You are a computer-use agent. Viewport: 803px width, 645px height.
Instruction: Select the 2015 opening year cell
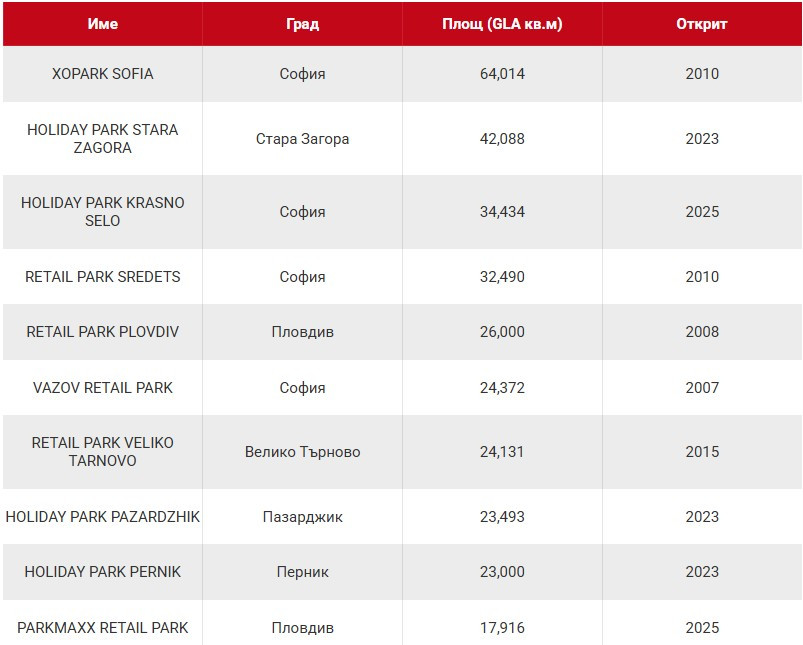pyautogui.click(x=702, y=452)
